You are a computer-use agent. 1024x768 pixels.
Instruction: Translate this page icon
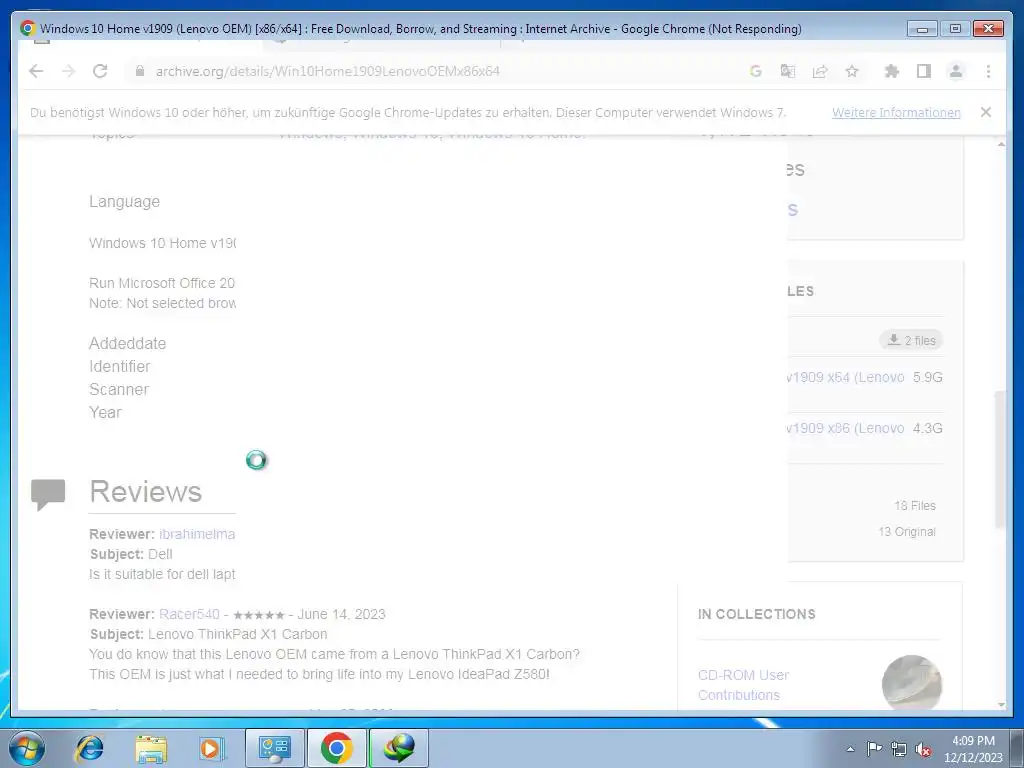click(788, 71)
